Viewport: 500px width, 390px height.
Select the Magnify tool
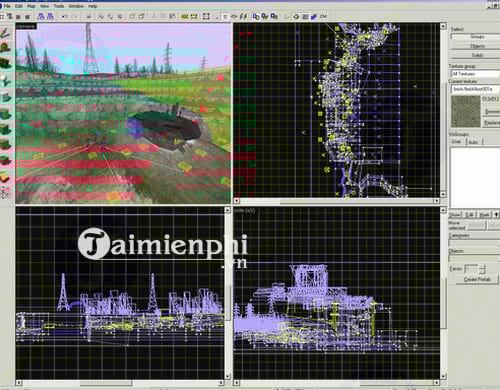[x=6, y=47]
